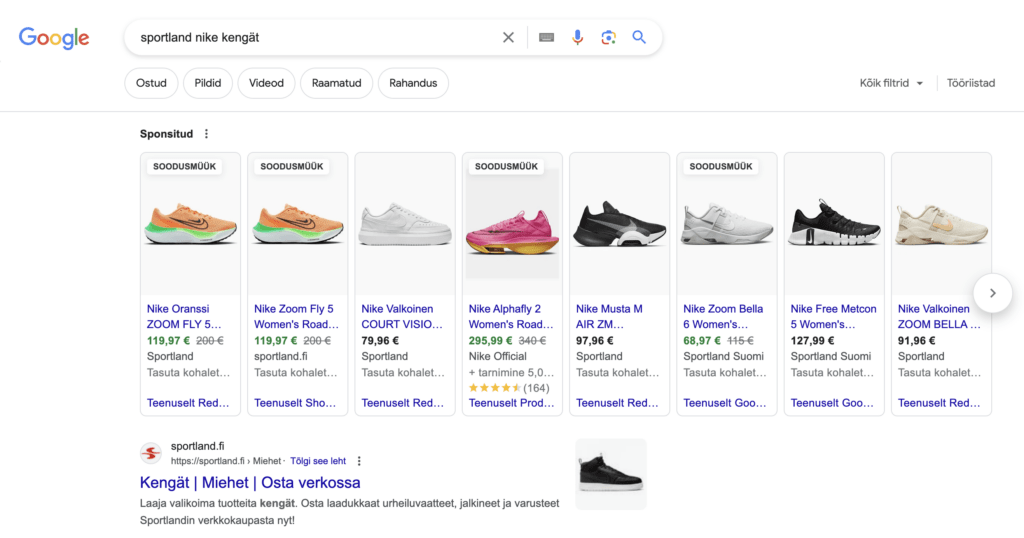Start voice search with the microphone icon
The height and width of the screenshot is (538, 1024).
577,38
